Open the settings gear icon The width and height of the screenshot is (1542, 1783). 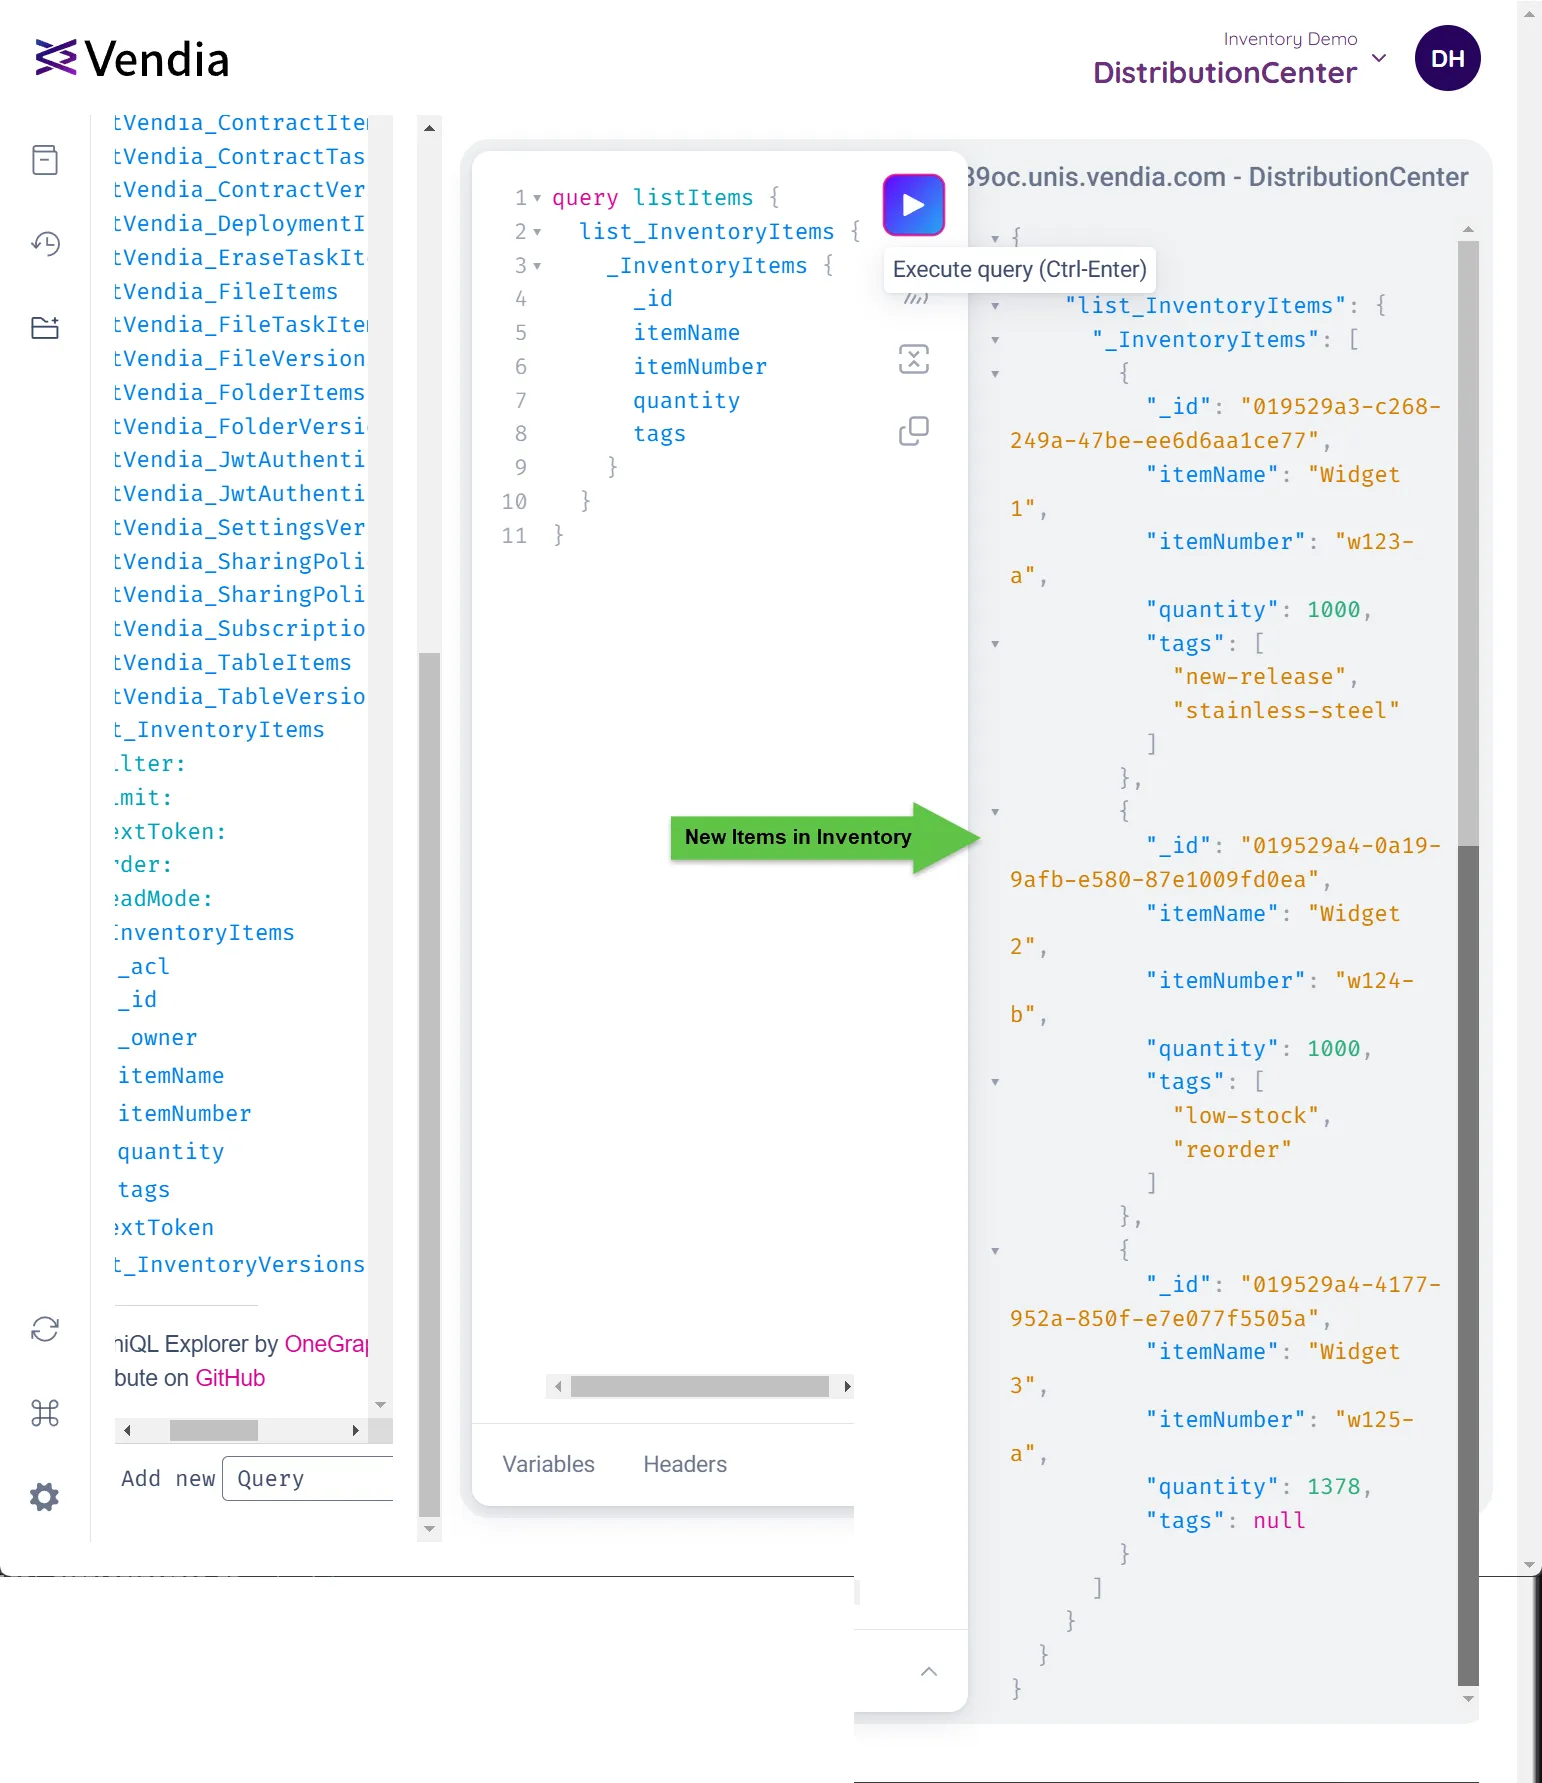pyautogui.click(x=45, y=1497)
